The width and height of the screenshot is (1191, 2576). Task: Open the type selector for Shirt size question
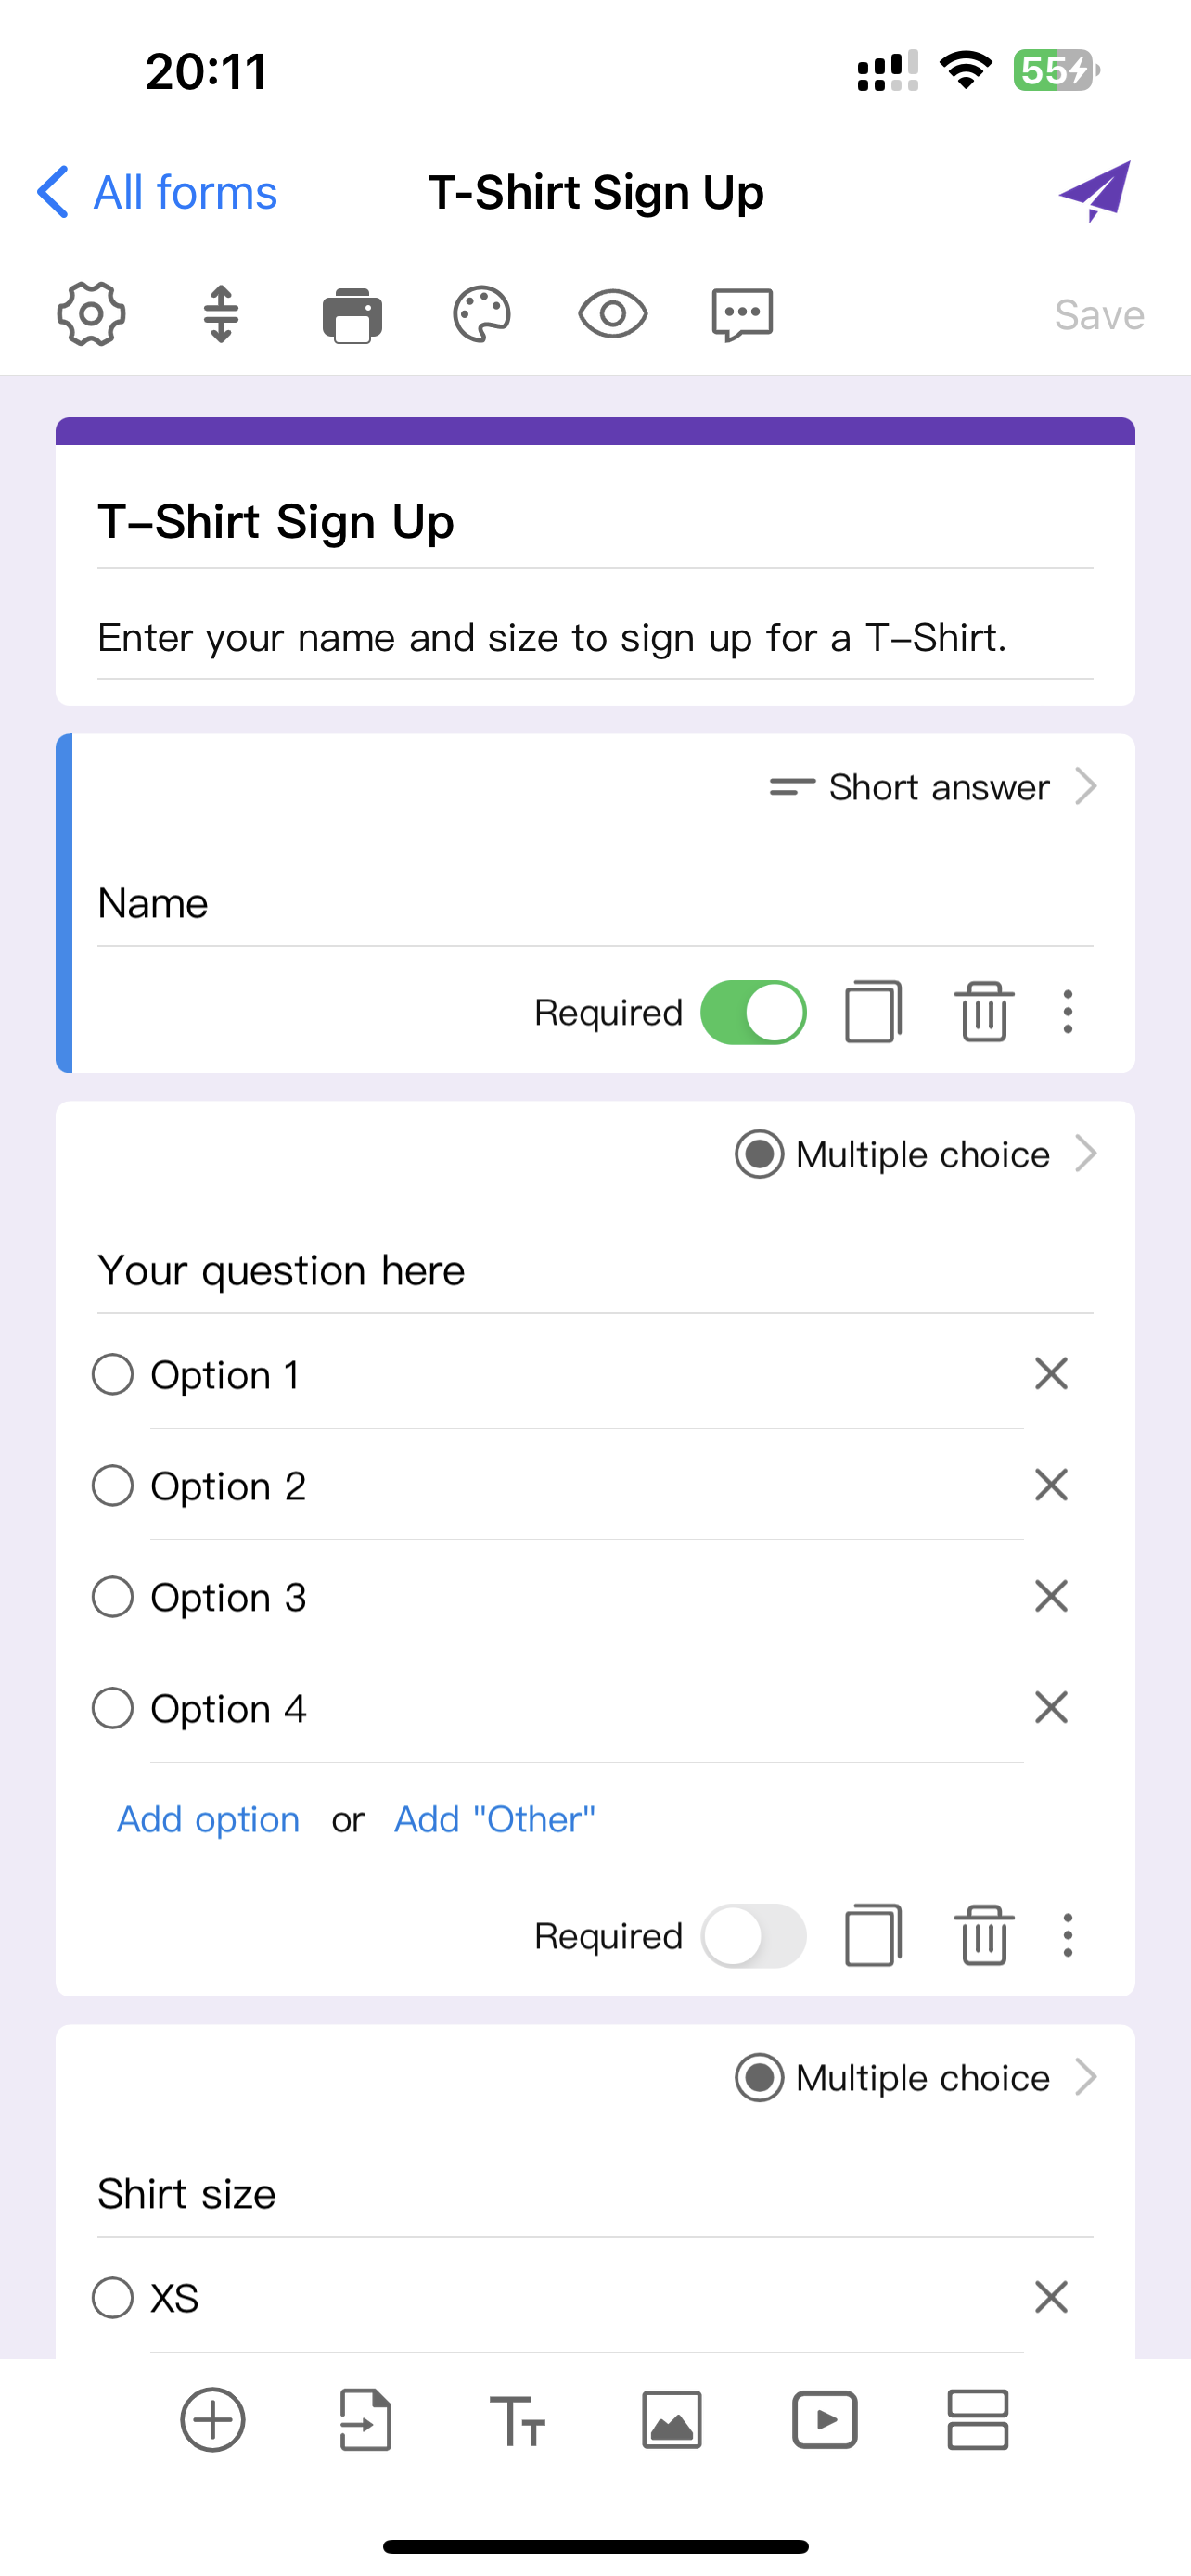click(x=922, y=2077)
